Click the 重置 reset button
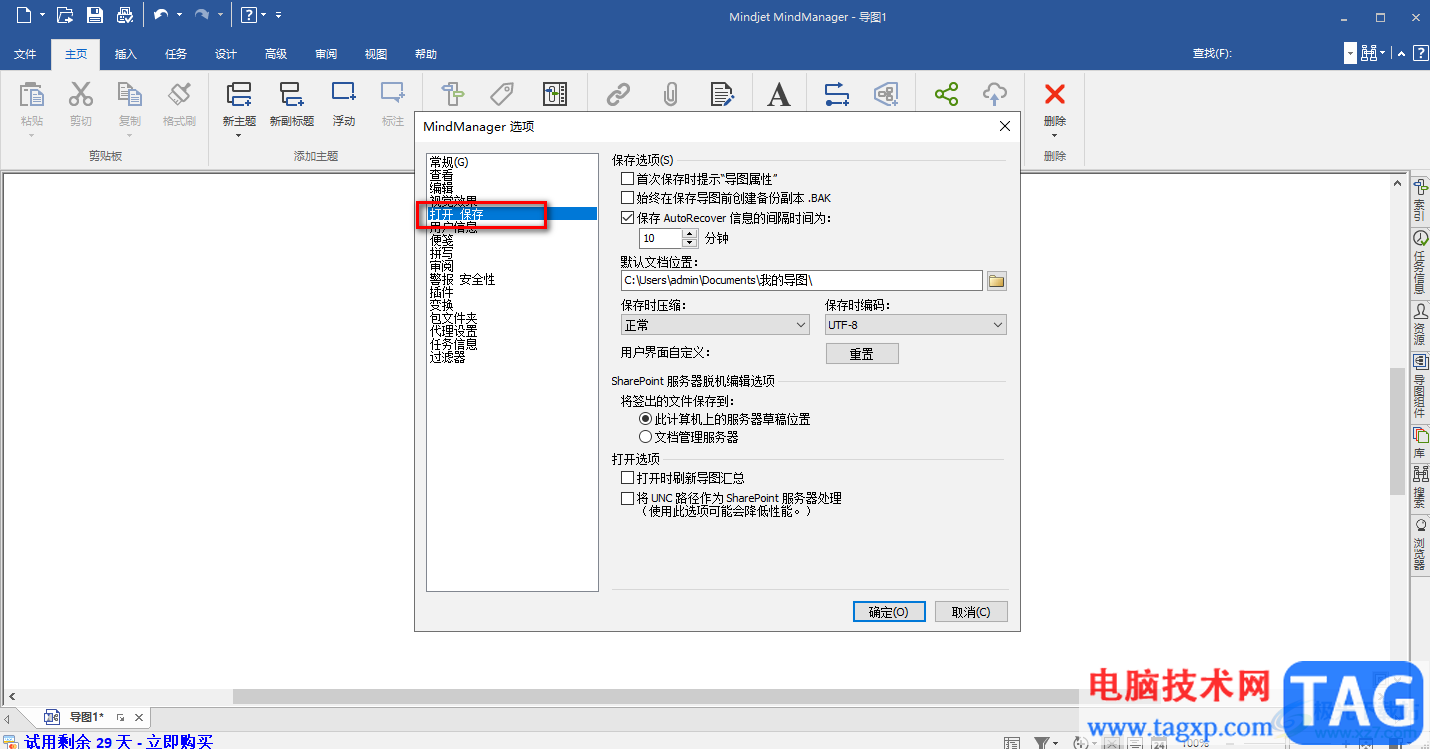The image size is (1430, 749). pos(862,354)
